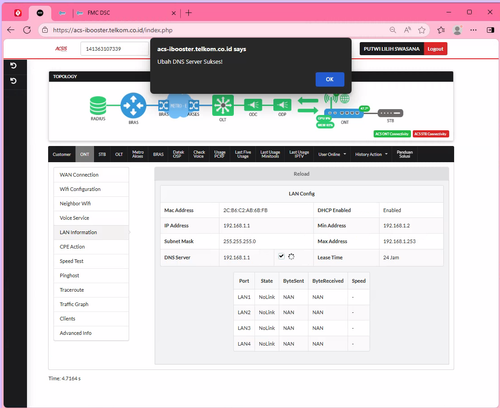Click the ACS ONT Connectivity green badge

pos(392,134)
